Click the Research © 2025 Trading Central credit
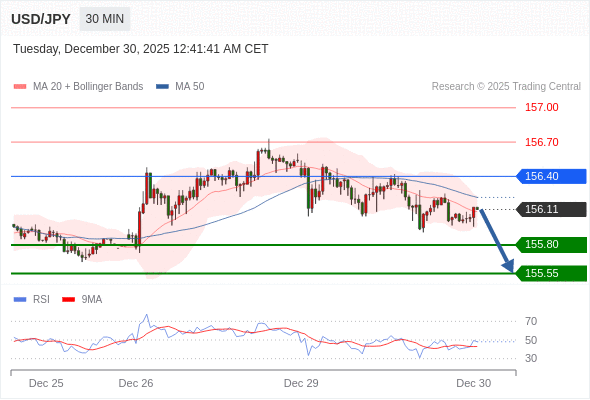 tap(506, 87)
